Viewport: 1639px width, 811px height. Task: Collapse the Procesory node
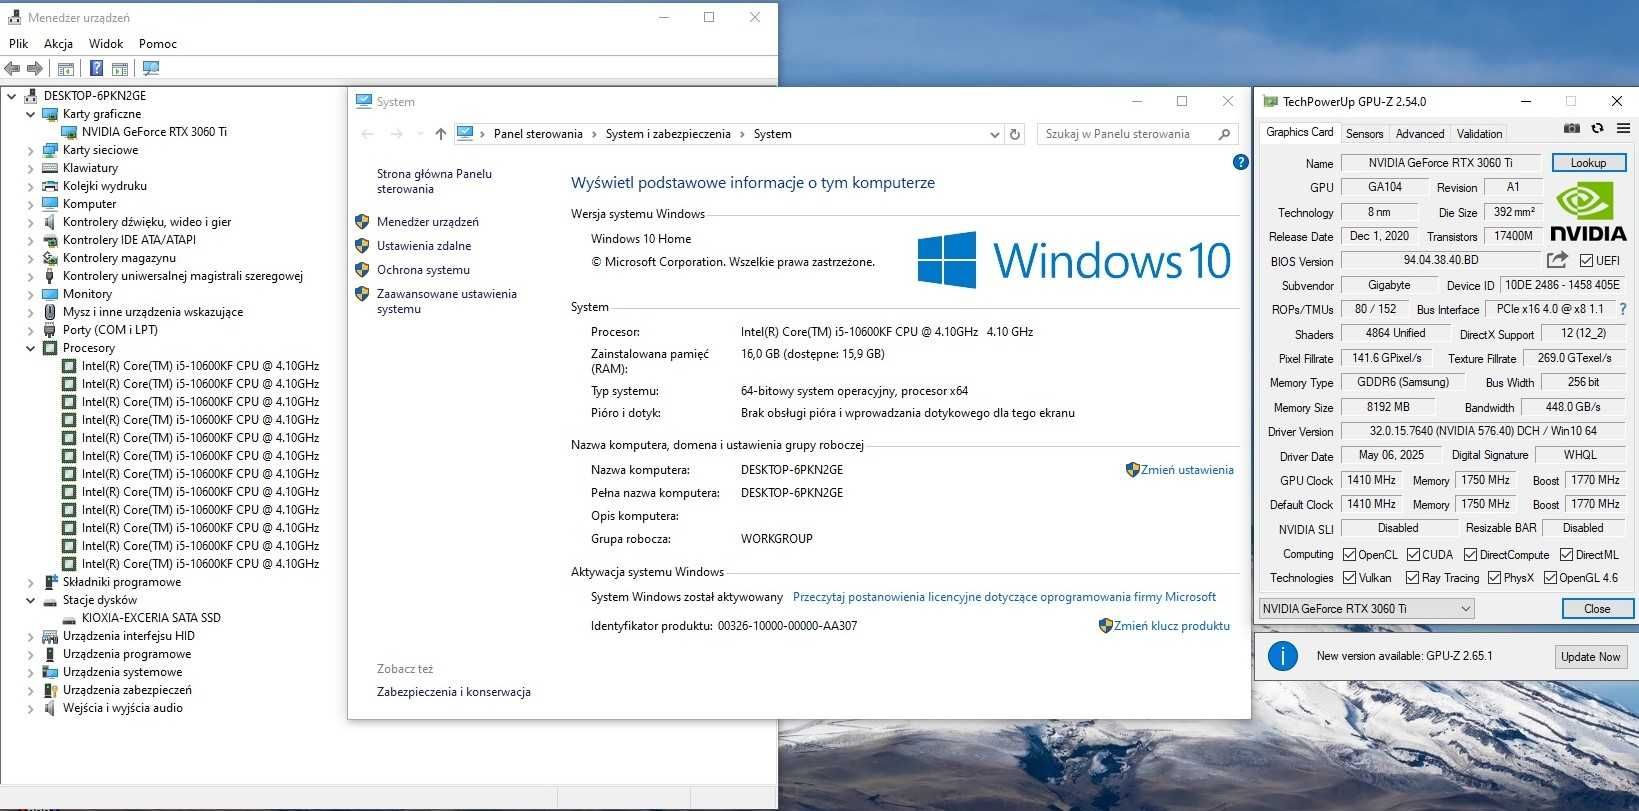30,348
